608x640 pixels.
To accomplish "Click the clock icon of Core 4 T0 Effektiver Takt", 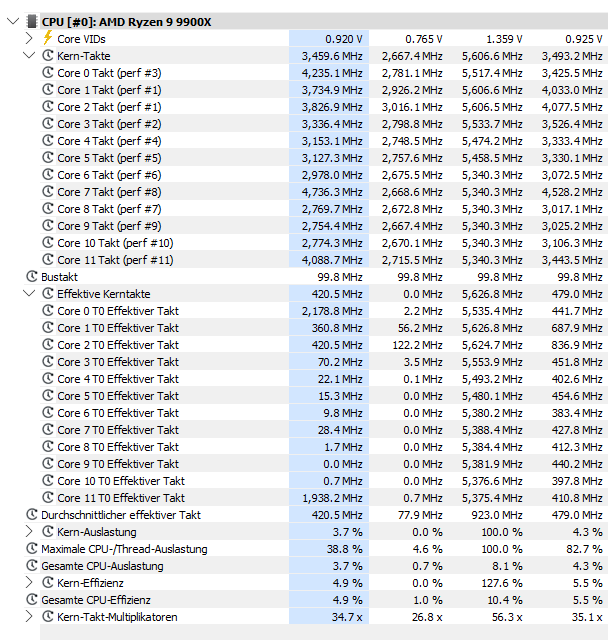I will (48, 379).
